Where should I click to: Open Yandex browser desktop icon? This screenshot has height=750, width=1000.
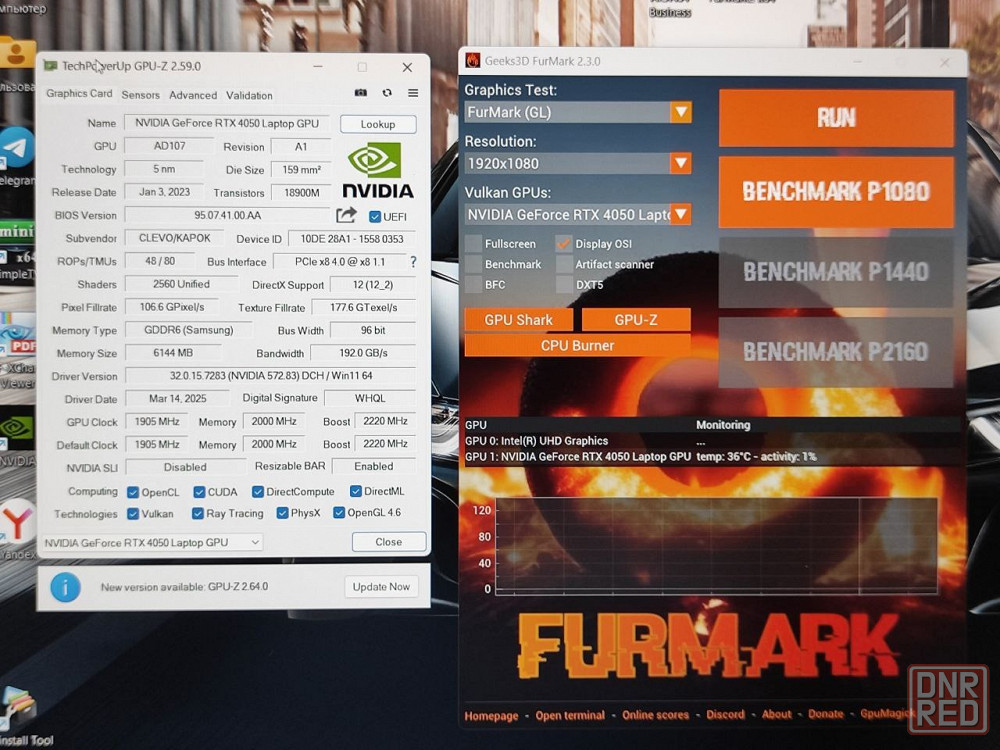tap(17, 522)
